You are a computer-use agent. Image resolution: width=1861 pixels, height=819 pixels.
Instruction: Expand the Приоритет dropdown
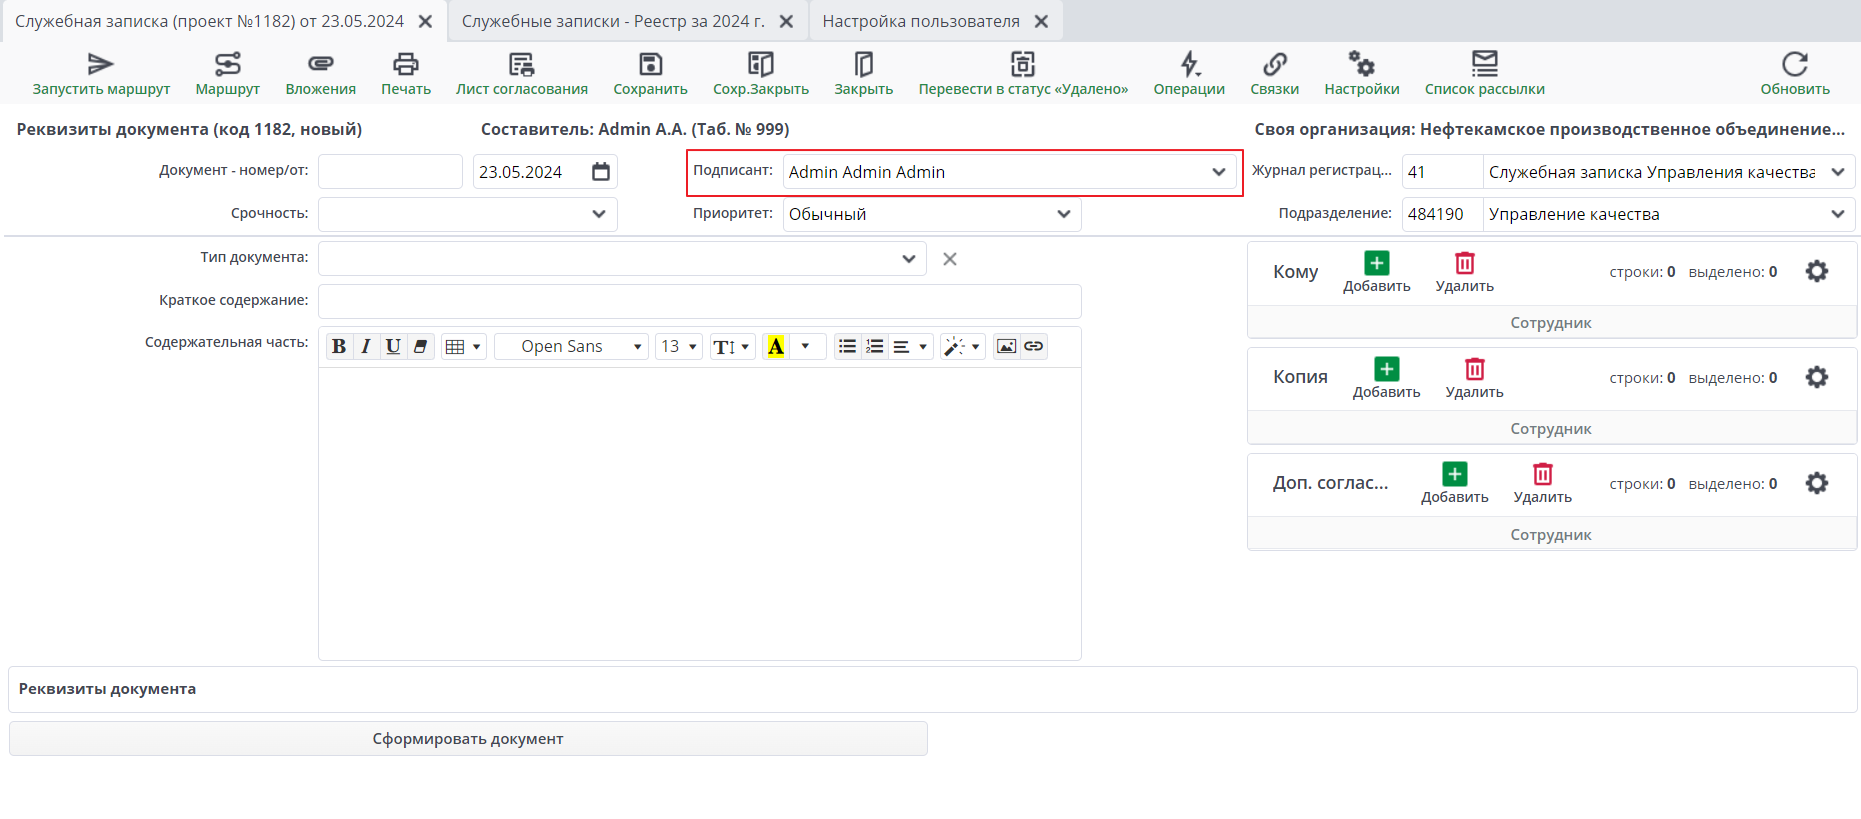1063,214
